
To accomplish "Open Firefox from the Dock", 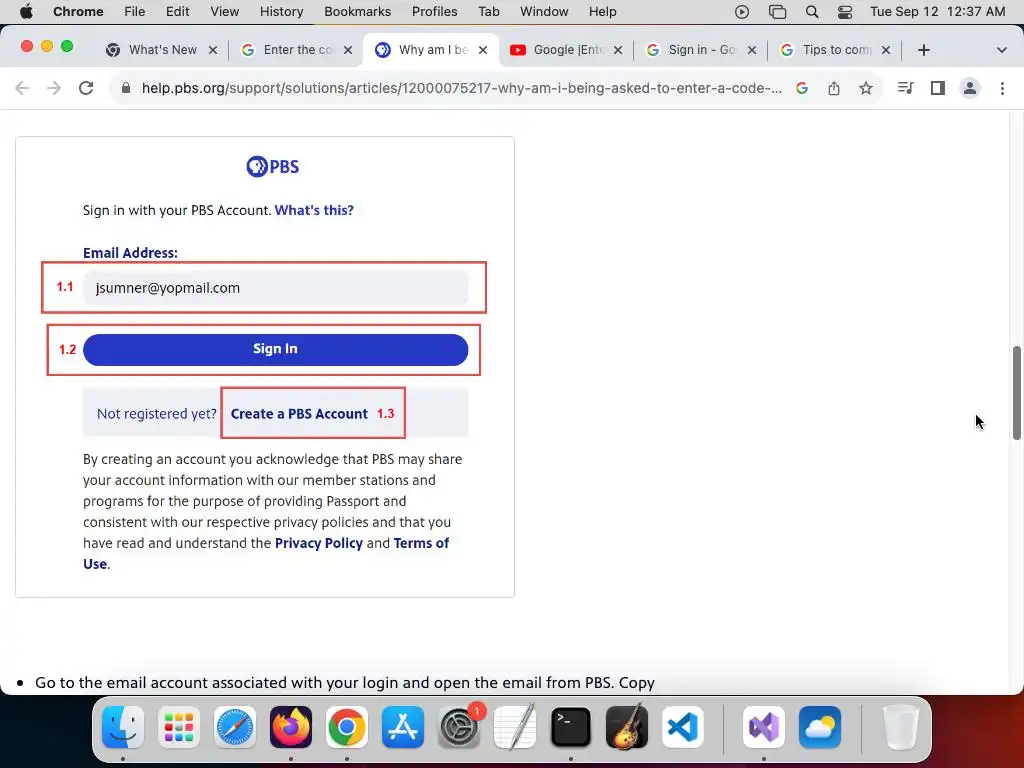I will click(x=291, y=727).
